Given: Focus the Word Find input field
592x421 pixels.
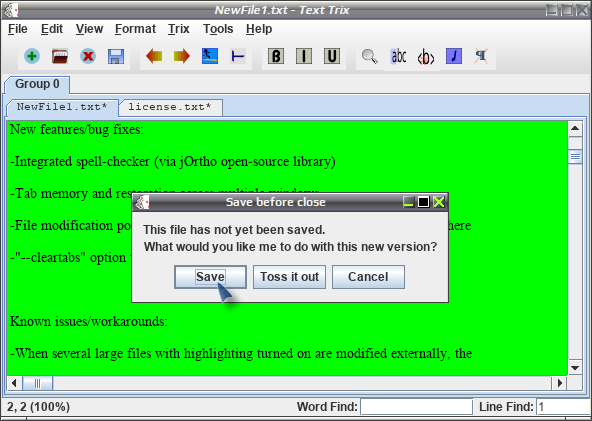Looking at the screenshot, I should point(416,407).
